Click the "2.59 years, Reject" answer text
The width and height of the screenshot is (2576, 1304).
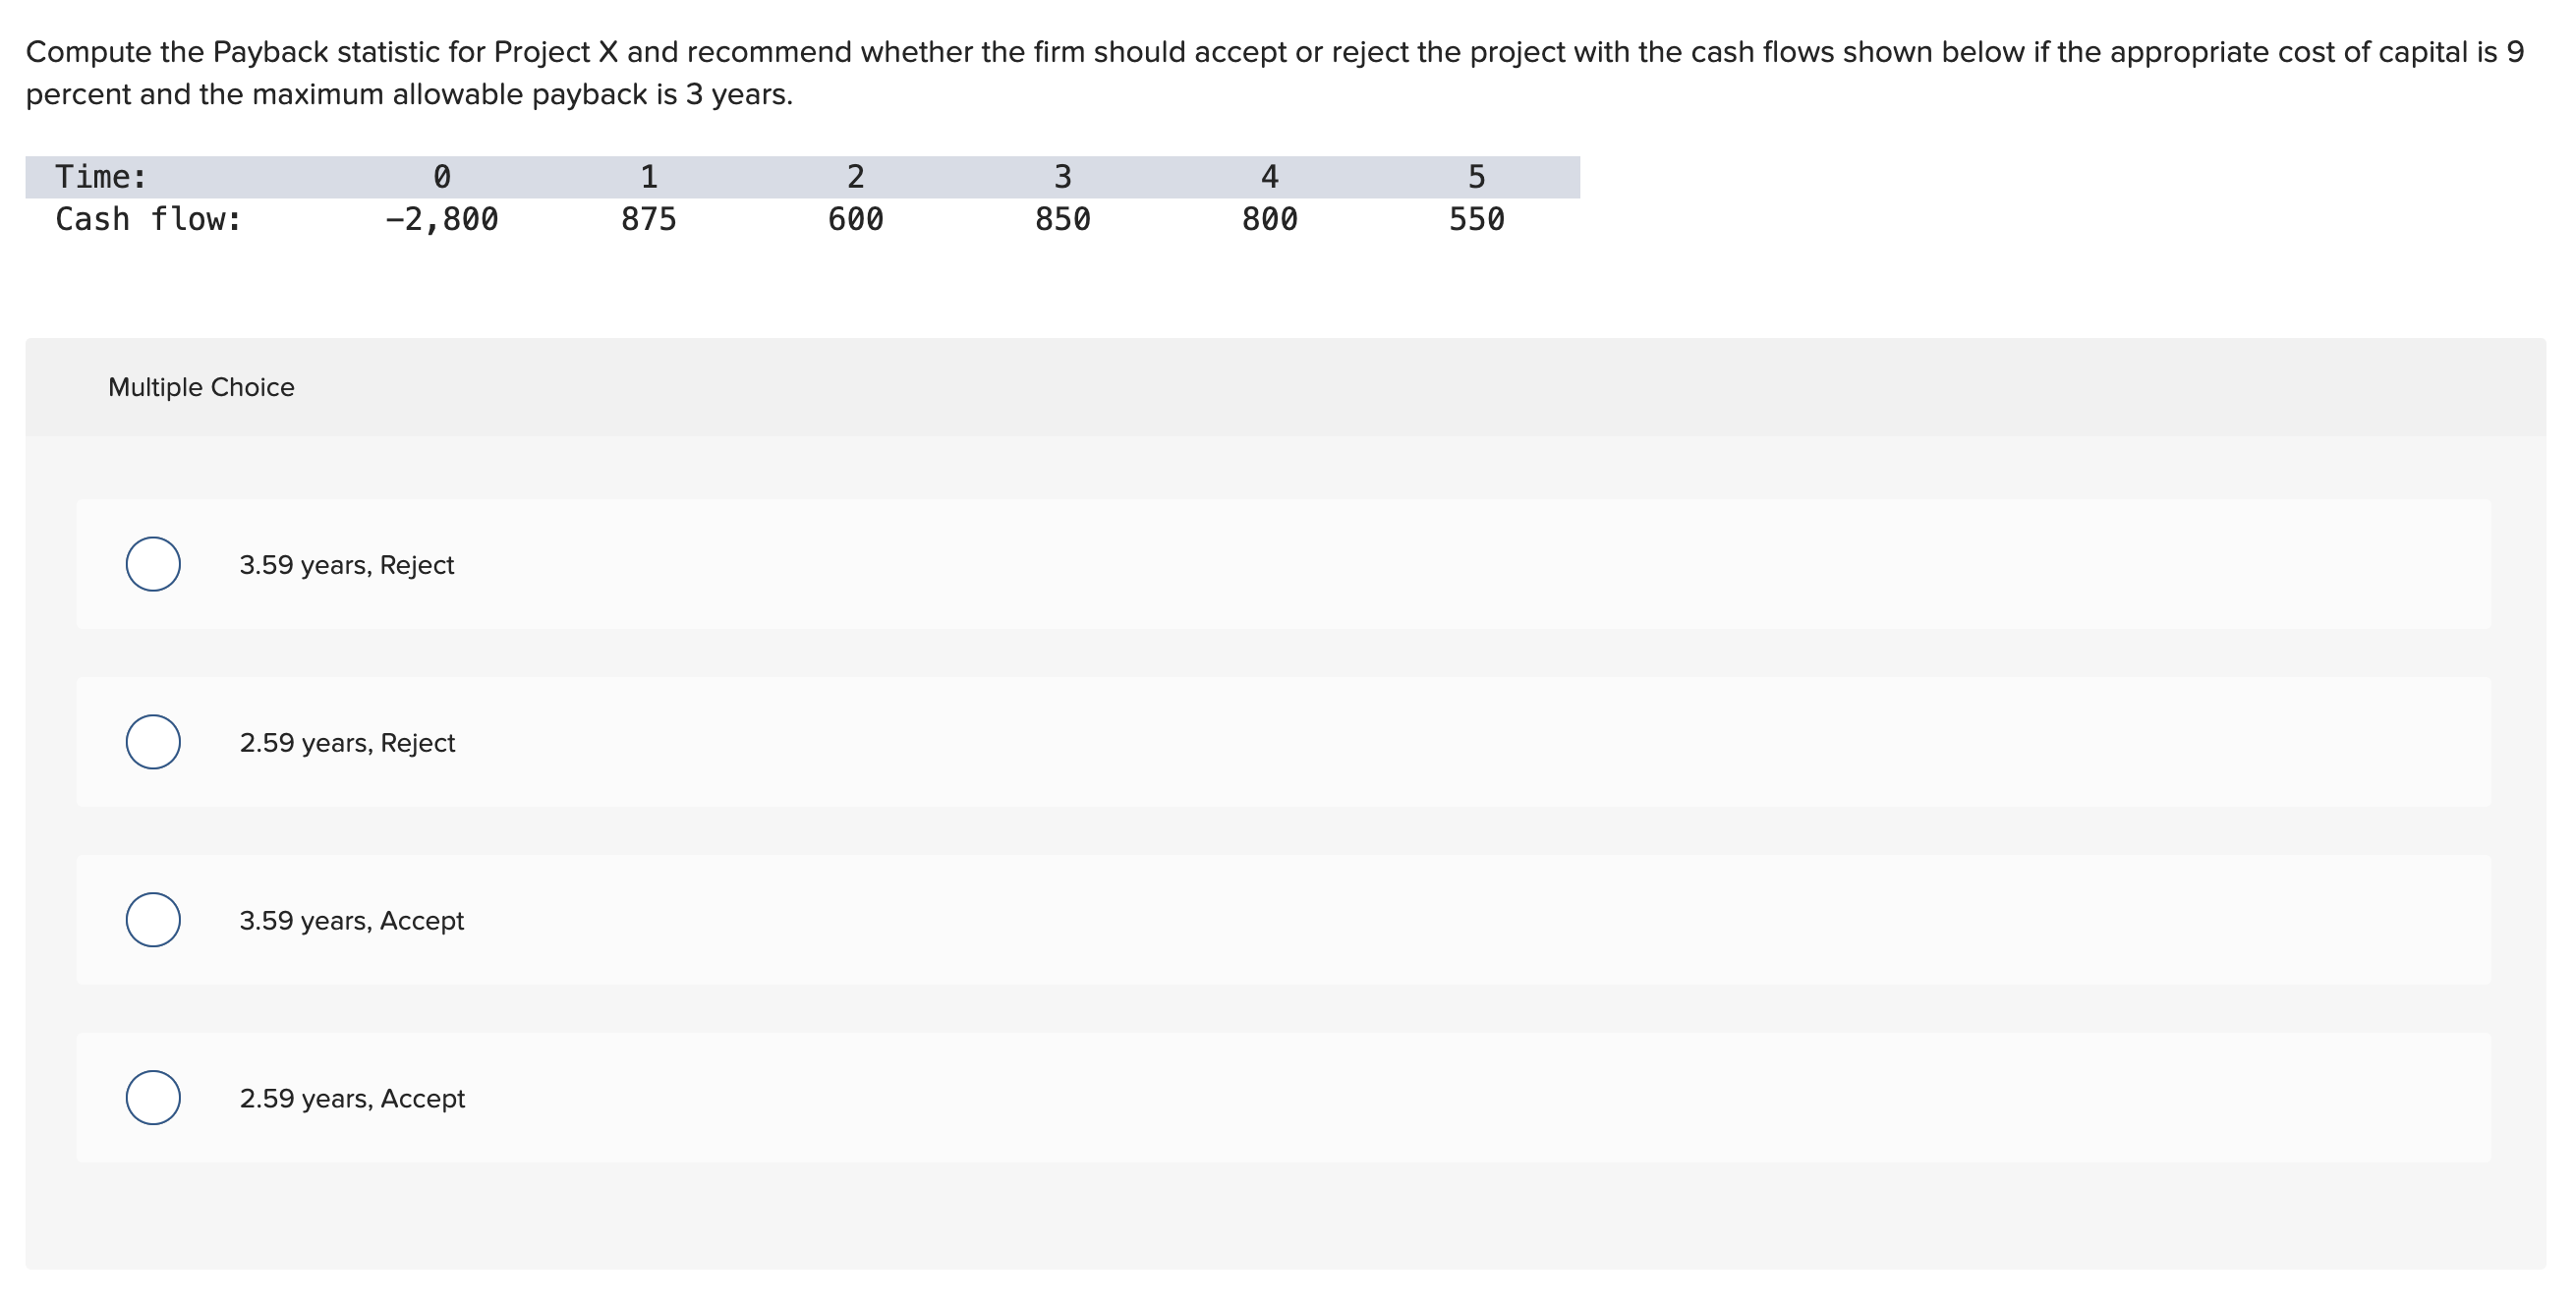tap(348, 742)
